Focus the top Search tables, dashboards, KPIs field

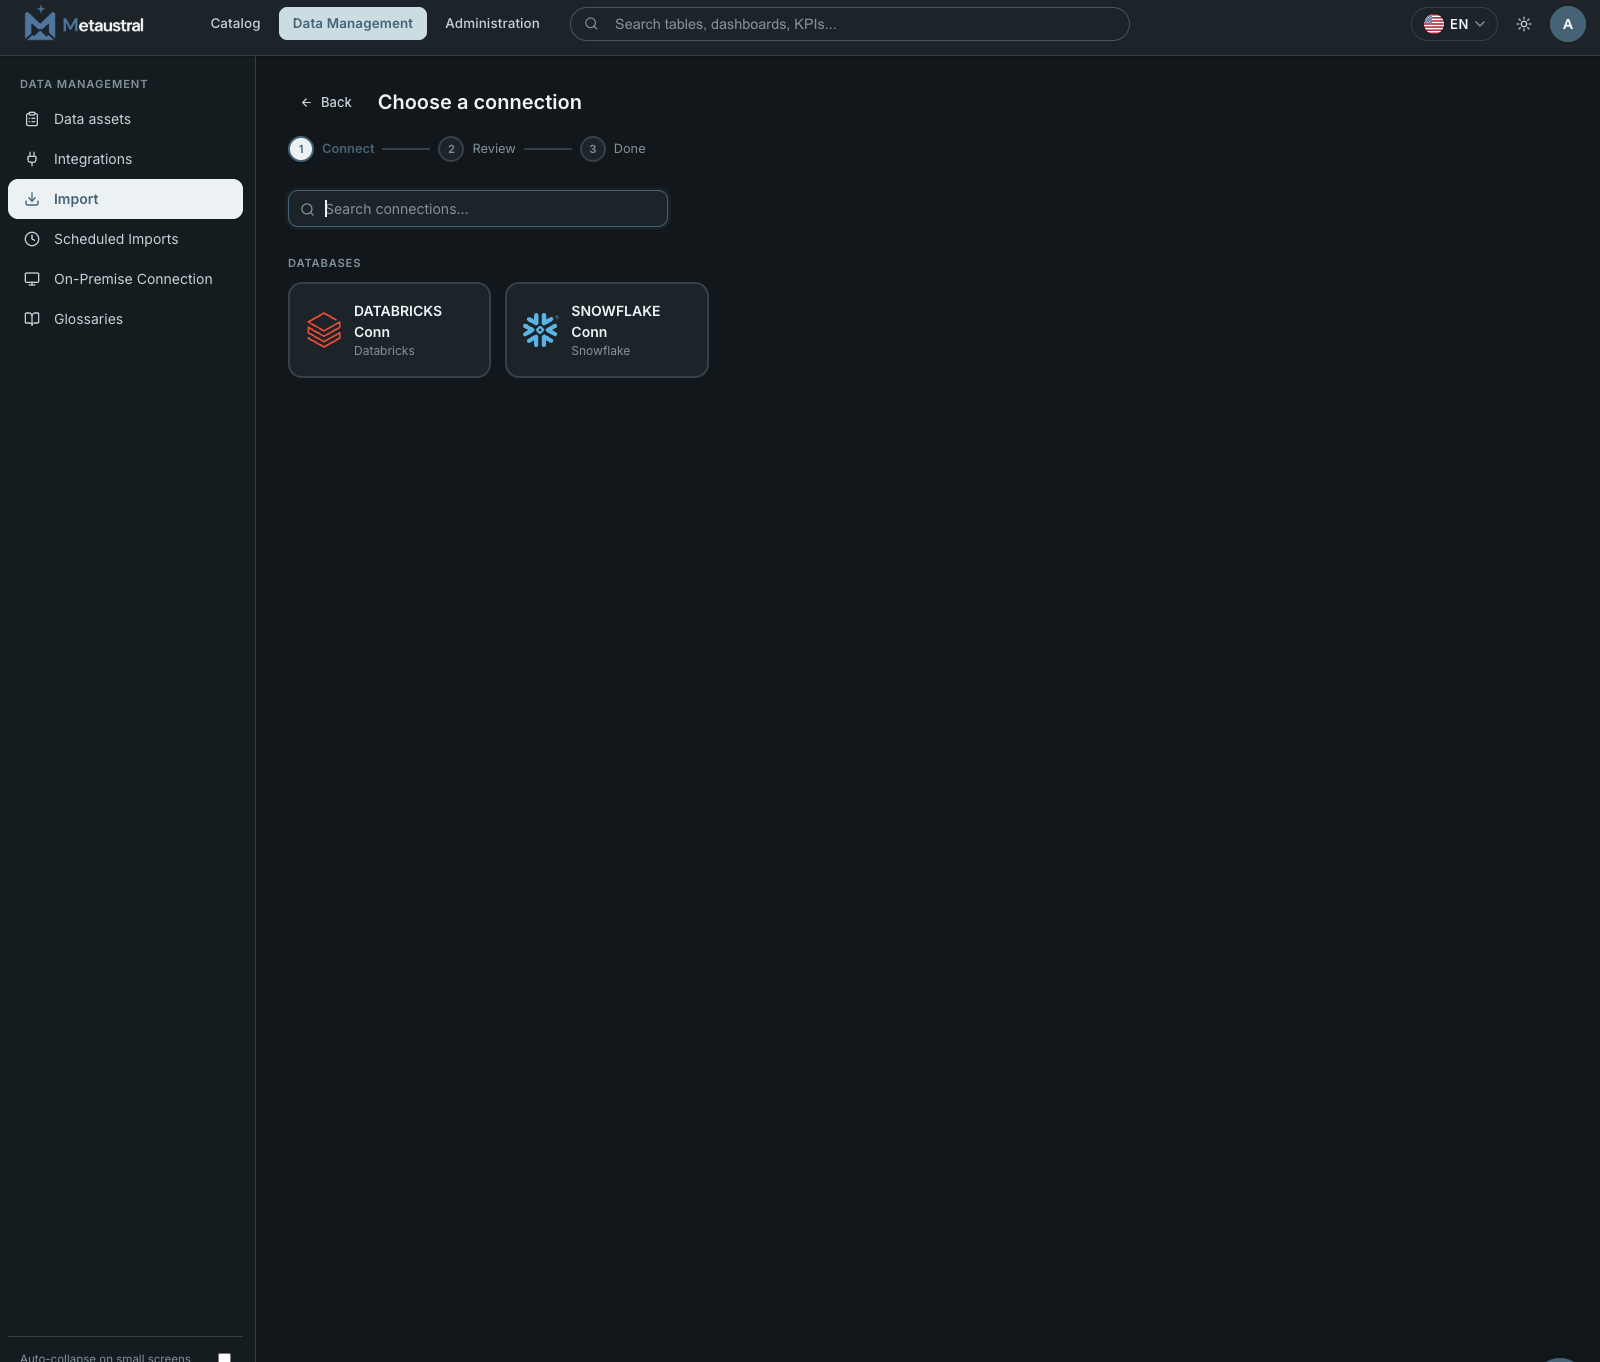pyautogui.click(x=850, y=24)
